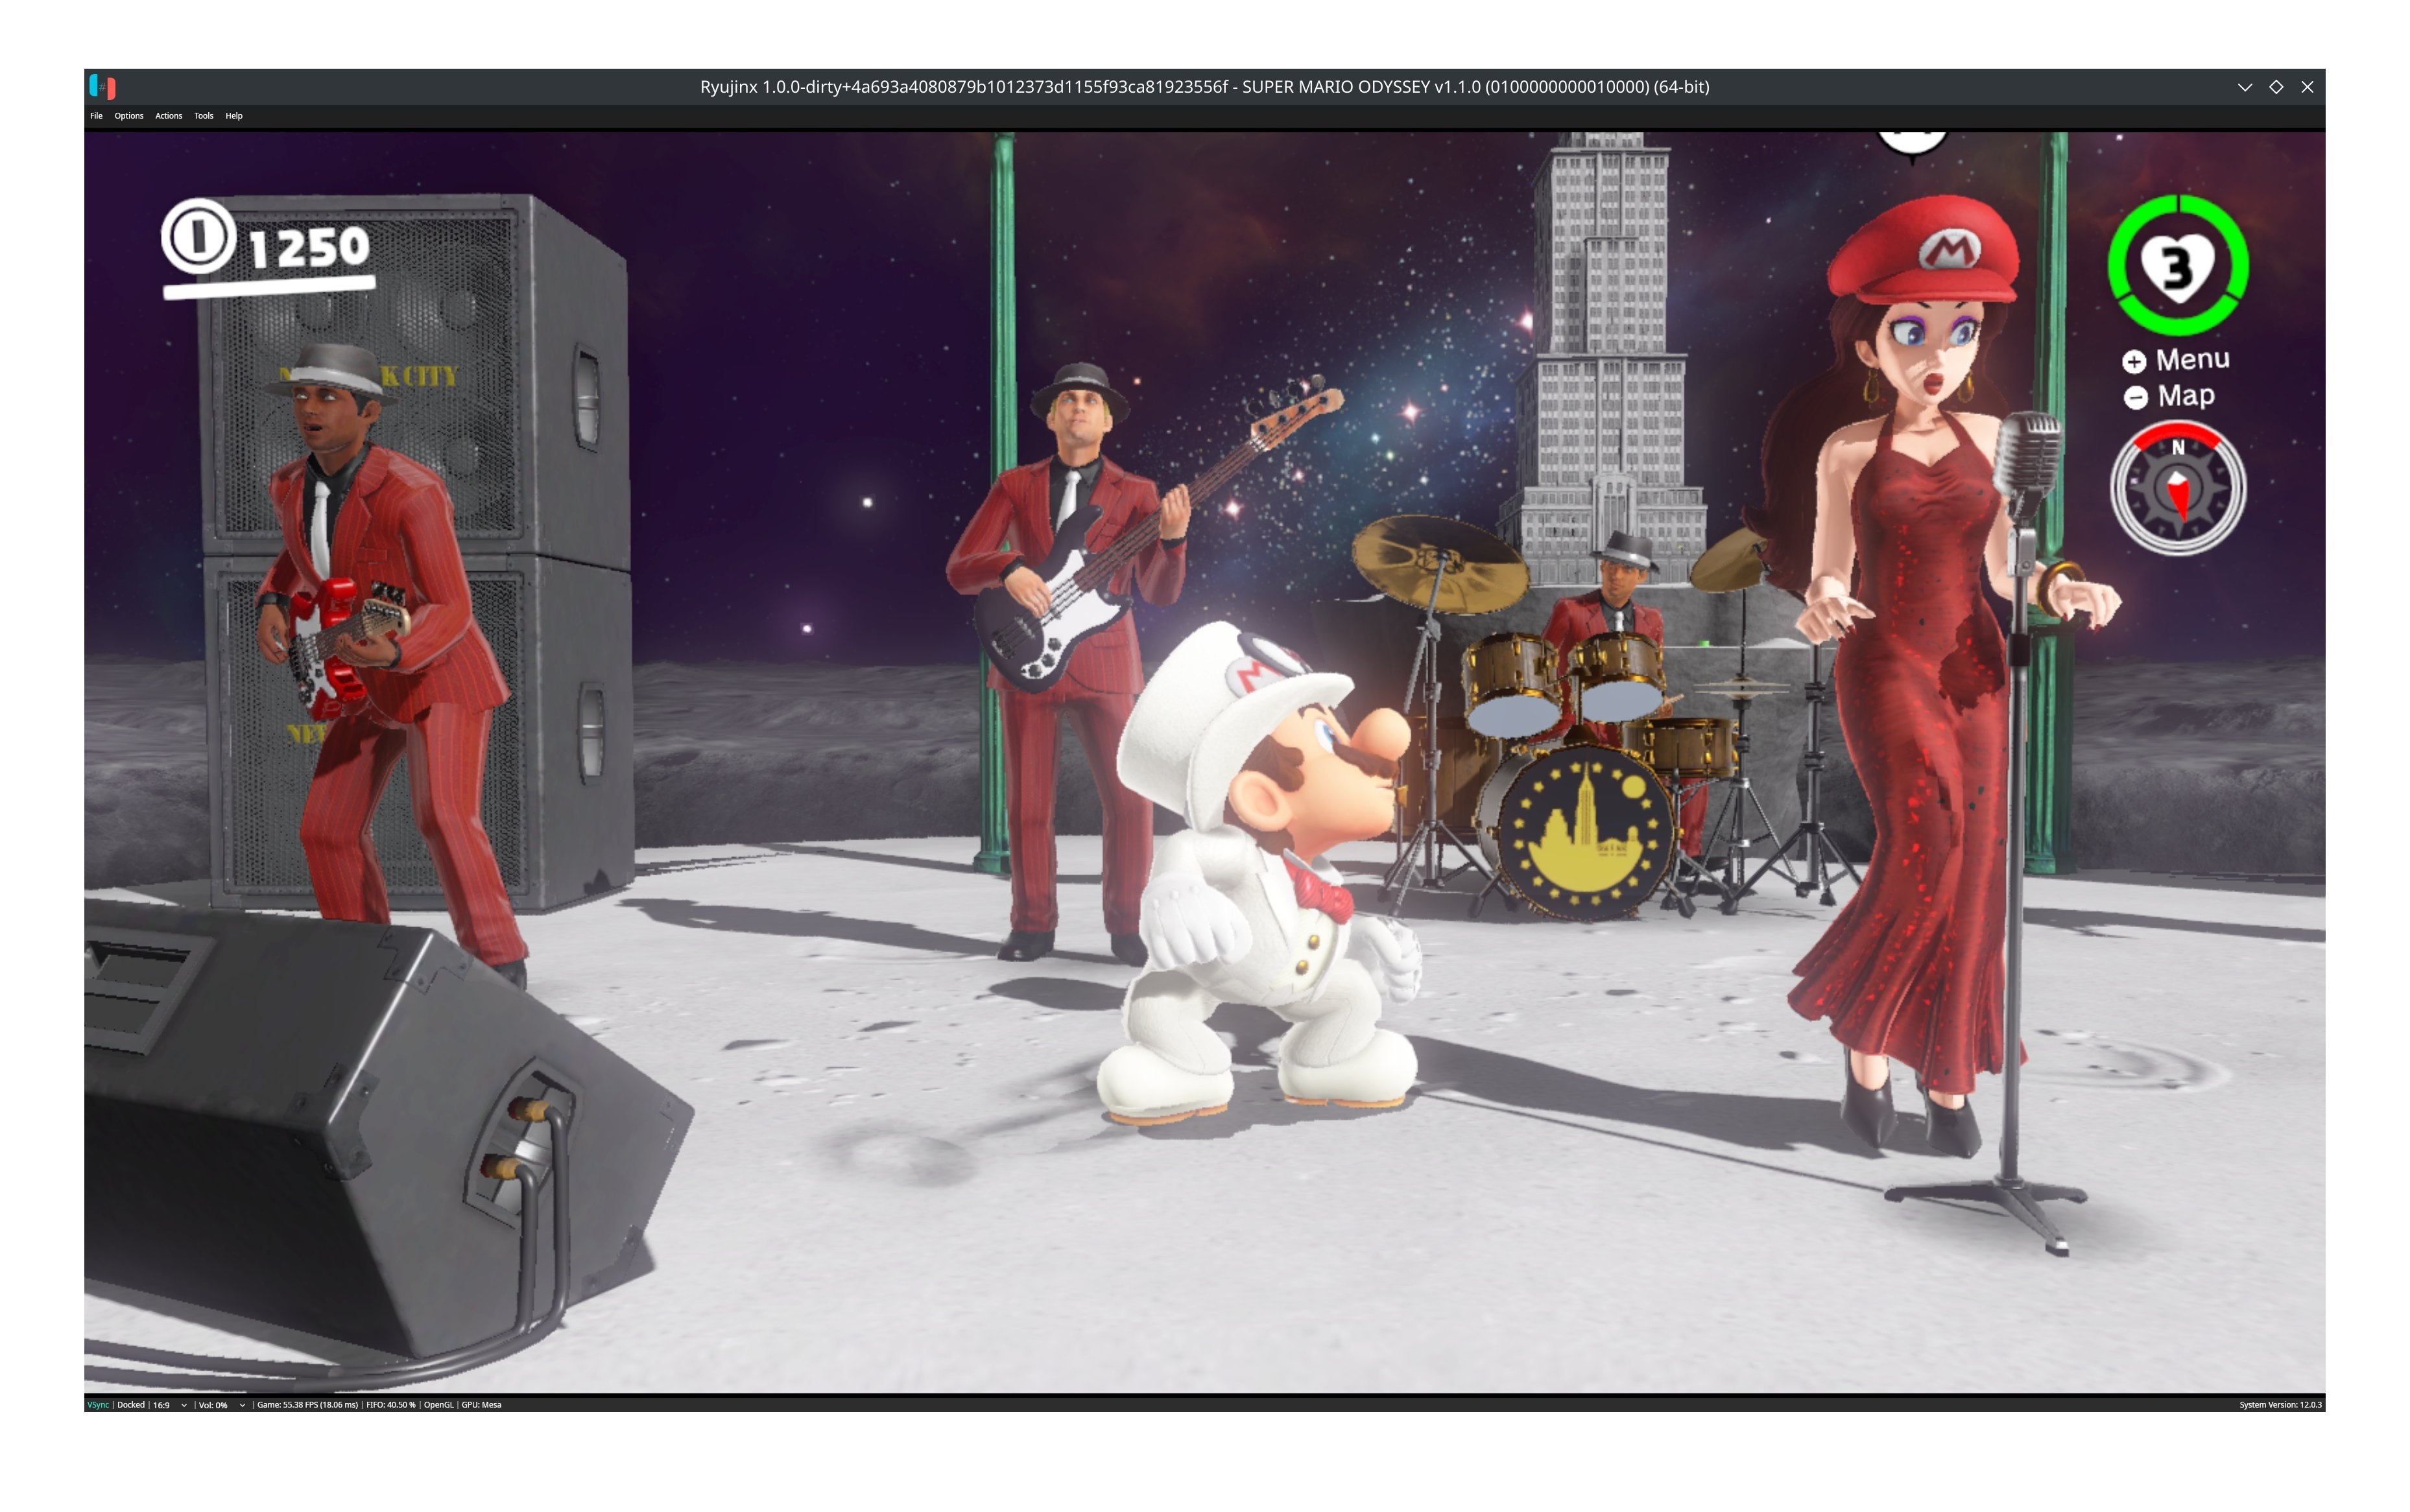Click the System Version: 12.0.3 label

click(2280, 1405)
